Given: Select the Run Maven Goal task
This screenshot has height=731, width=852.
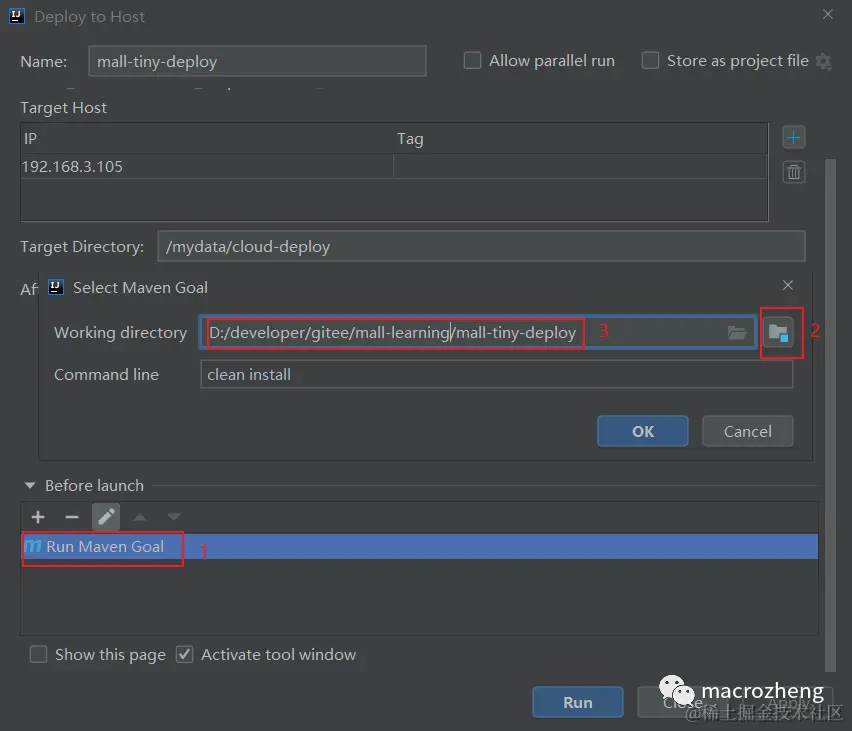Looking at the screenshot, I should [419, 546].
